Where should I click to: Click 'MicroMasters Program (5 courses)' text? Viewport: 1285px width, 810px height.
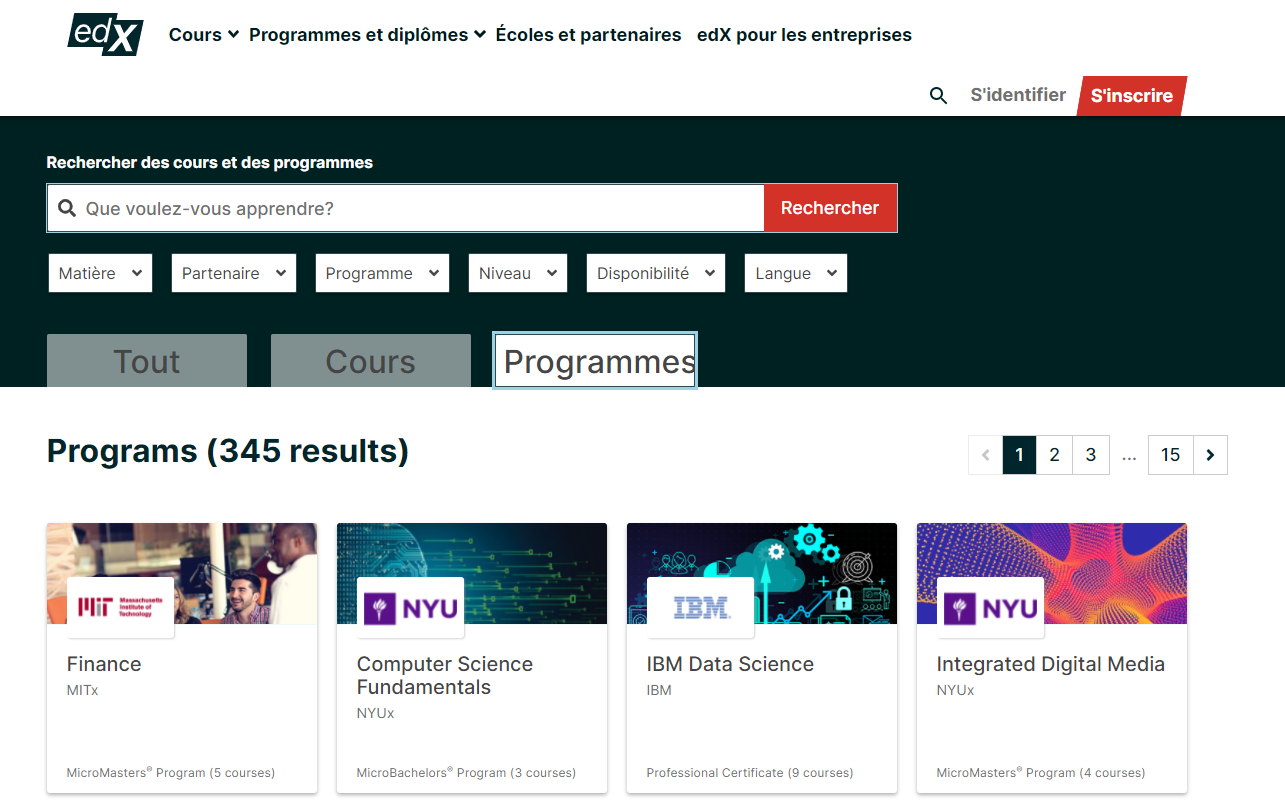(171, 772)
